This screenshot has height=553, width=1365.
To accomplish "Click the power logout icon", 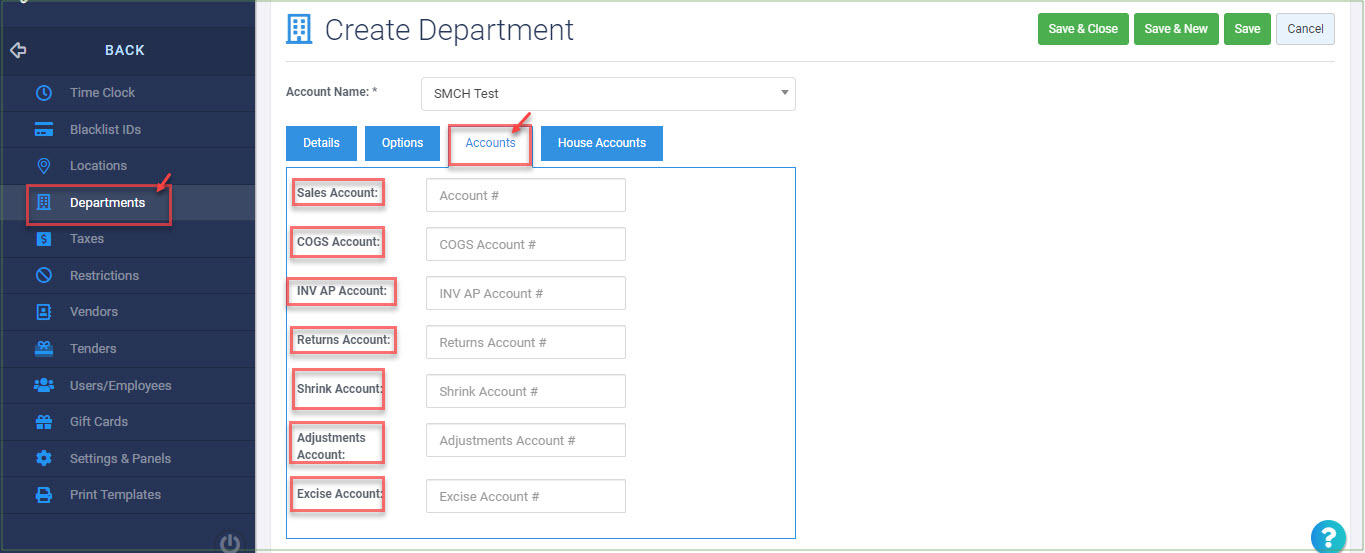I will click(x=230, y=543).
